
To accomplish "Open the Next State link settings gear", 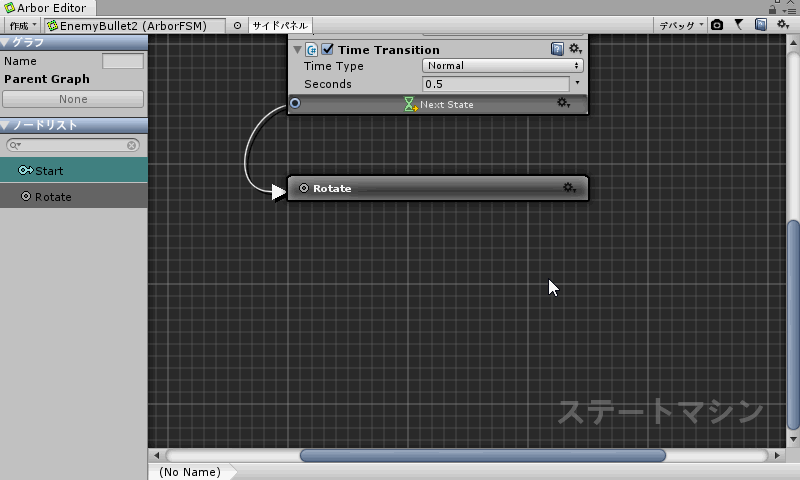I will pos(563,104).
